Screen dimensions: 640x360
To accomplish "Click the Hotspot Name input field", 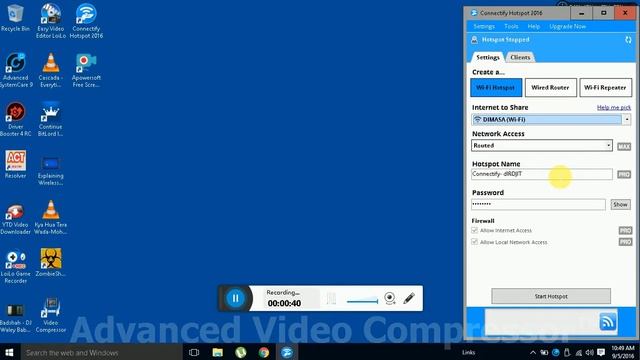I will click(542, 174).
